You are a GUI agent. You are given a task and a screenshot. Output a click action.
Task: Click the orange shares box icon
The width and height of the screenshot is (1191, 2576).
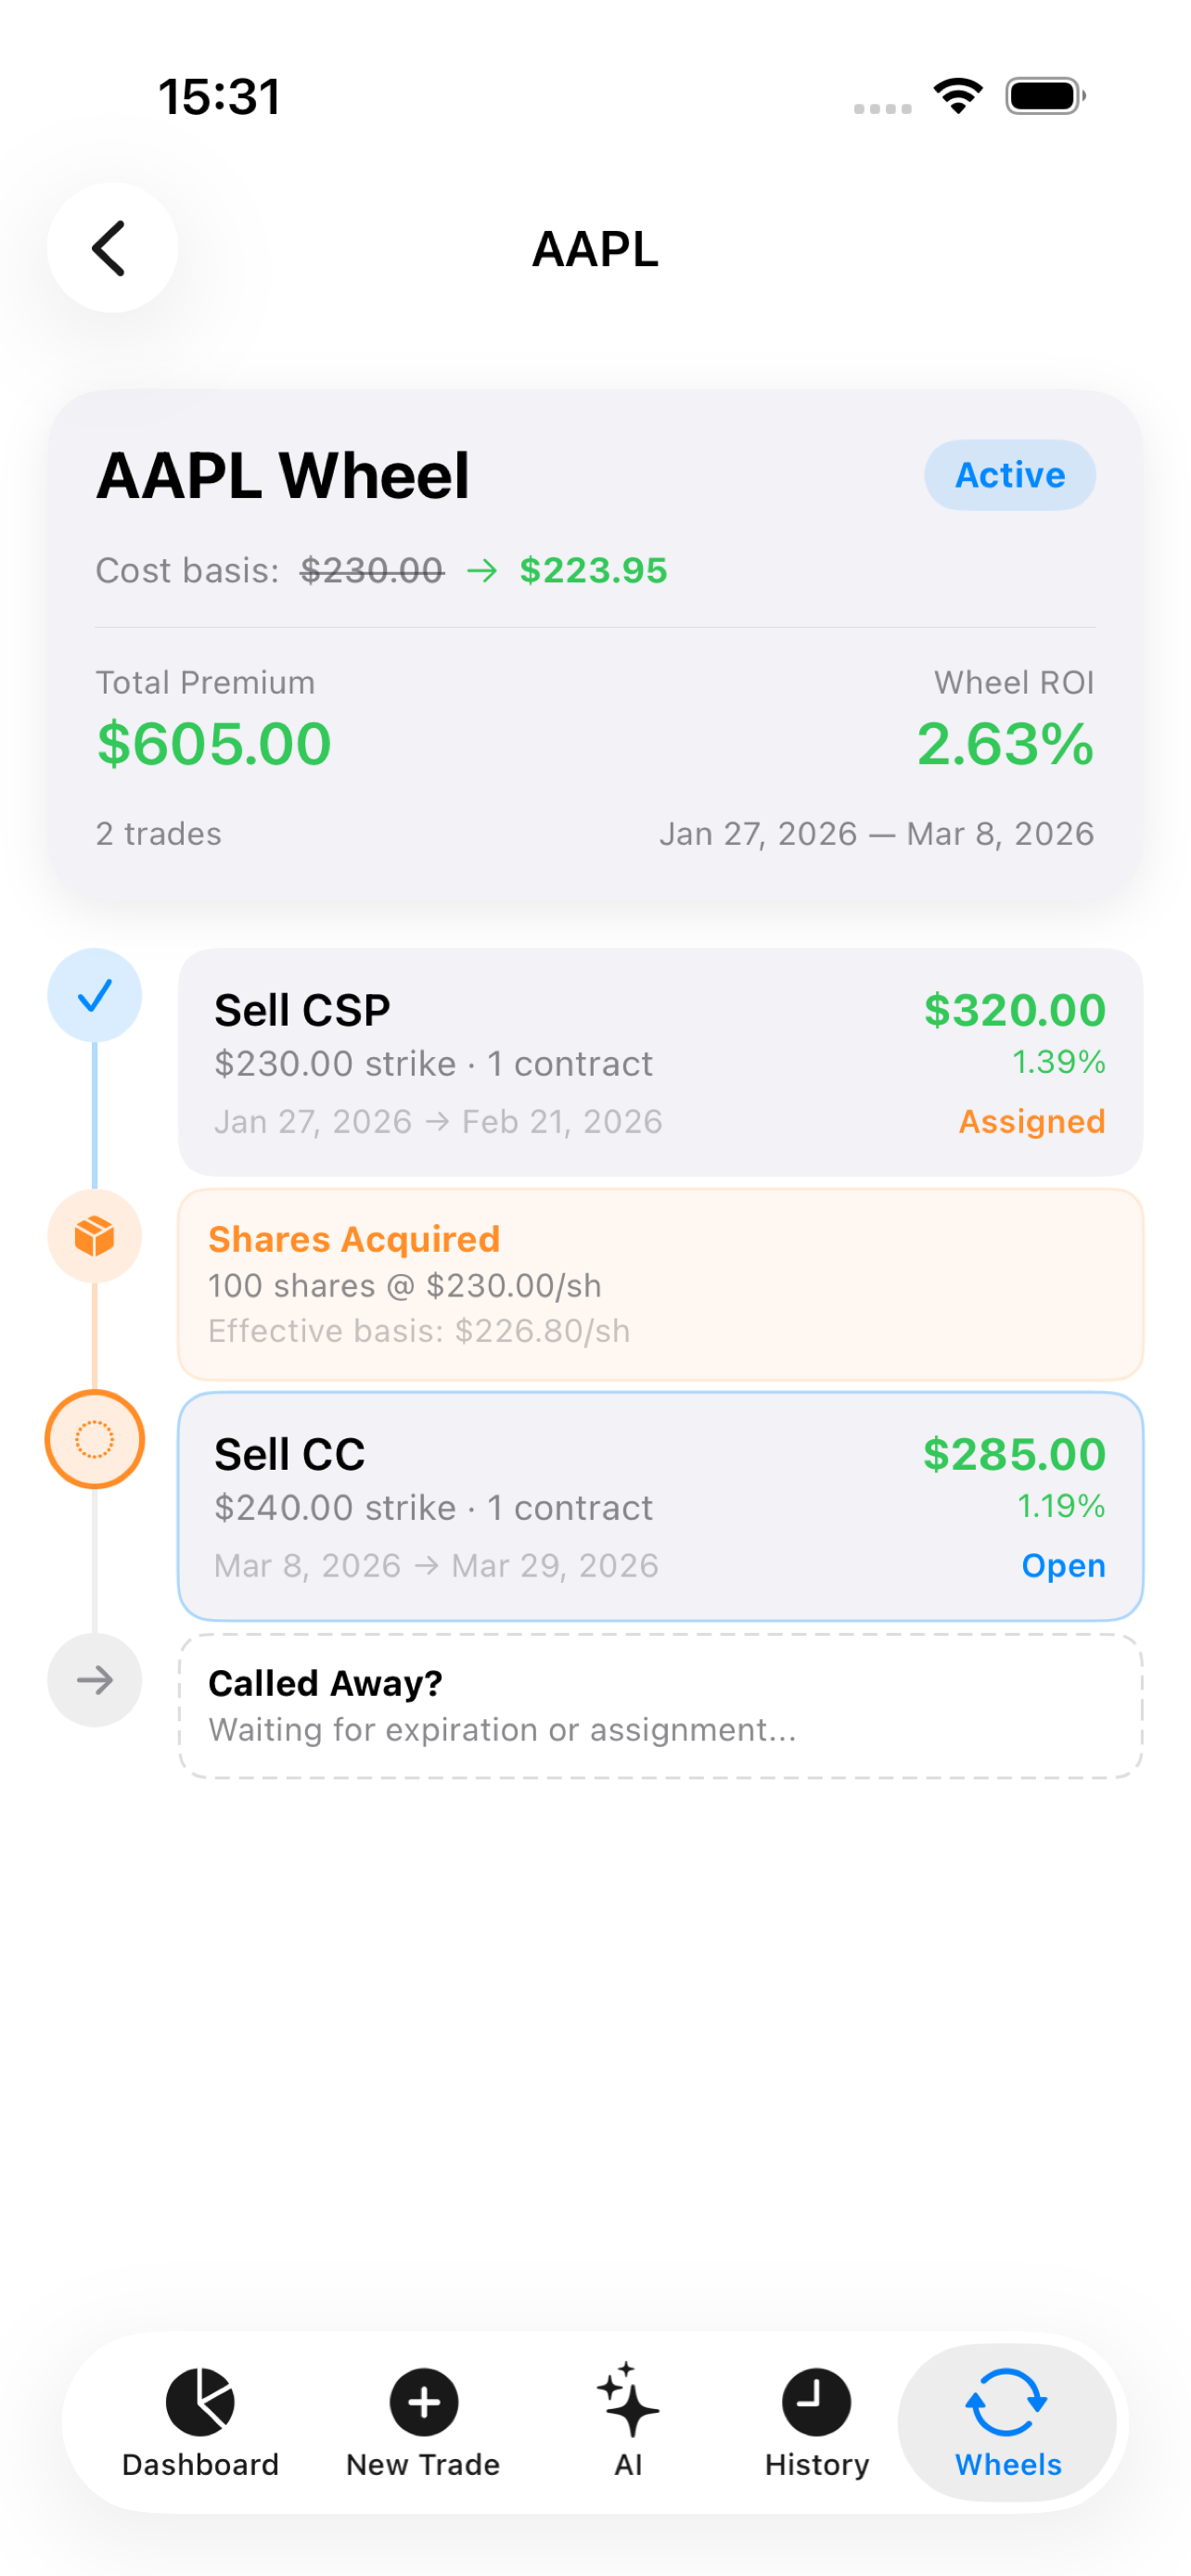tap(95, 1236)
